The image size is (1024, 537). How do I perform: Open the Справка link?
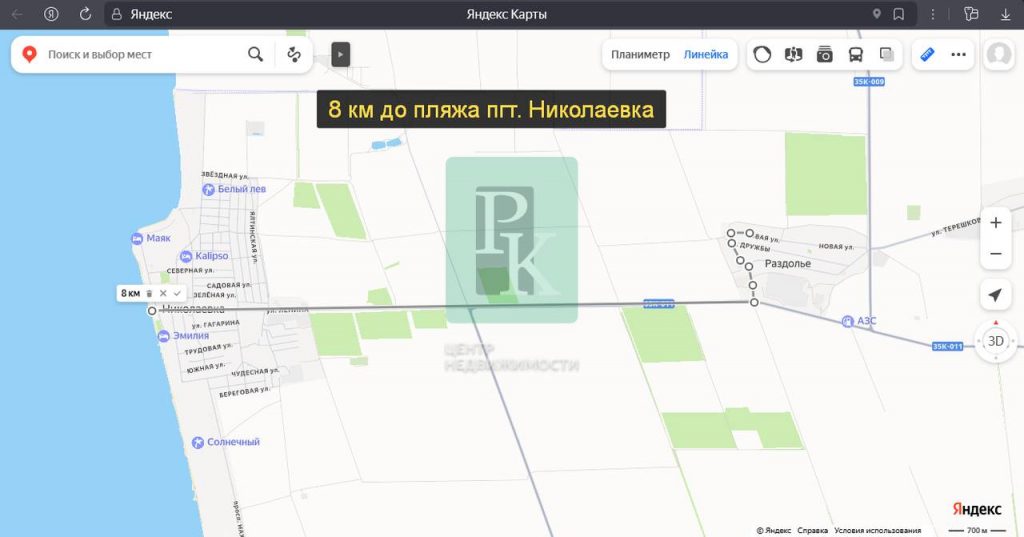(812, 530)
